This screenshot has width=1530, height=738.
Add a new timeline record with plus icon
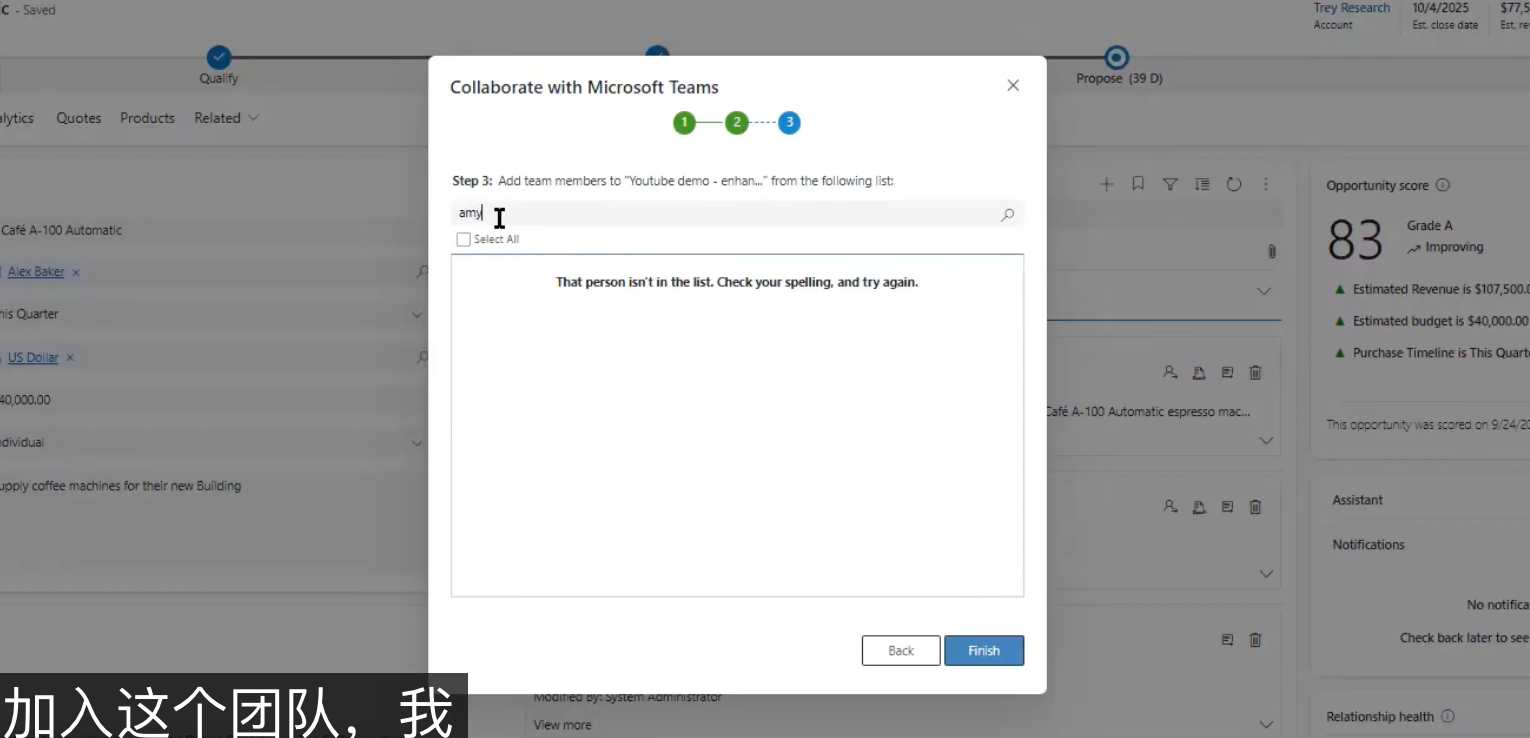(x=1106, y=184)
